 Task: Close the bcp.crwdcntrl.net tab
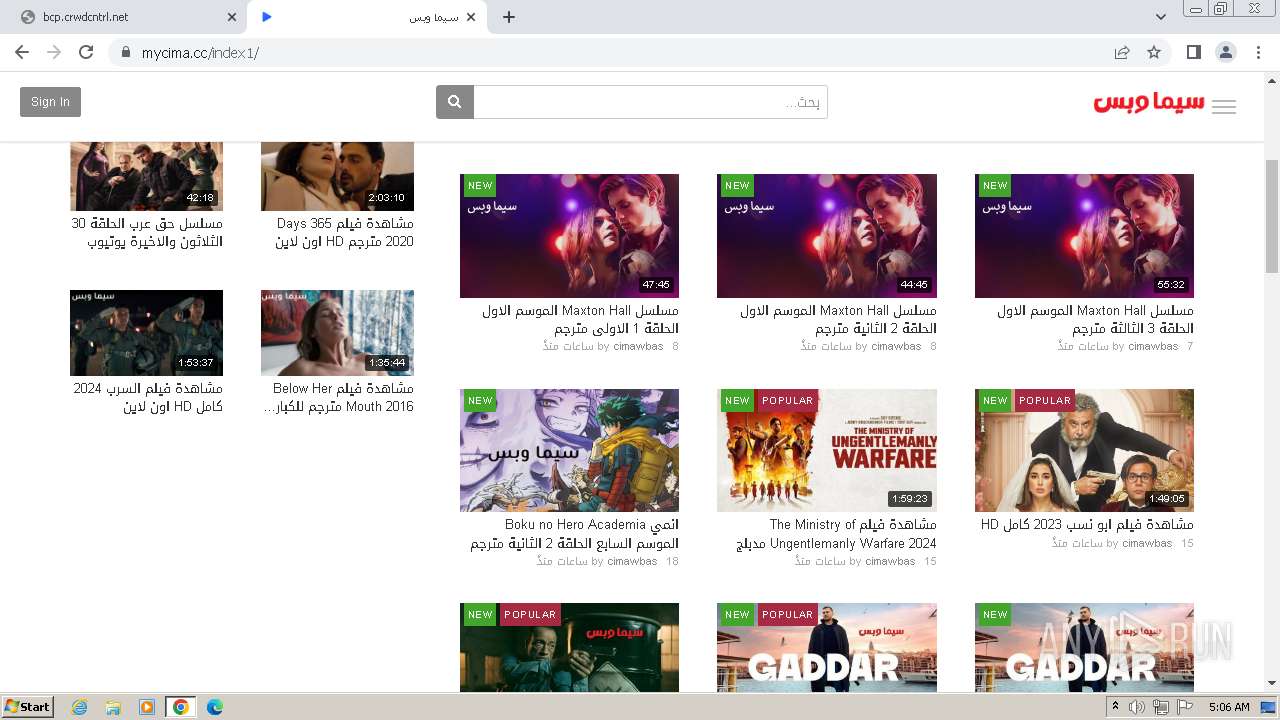(232, 17)
